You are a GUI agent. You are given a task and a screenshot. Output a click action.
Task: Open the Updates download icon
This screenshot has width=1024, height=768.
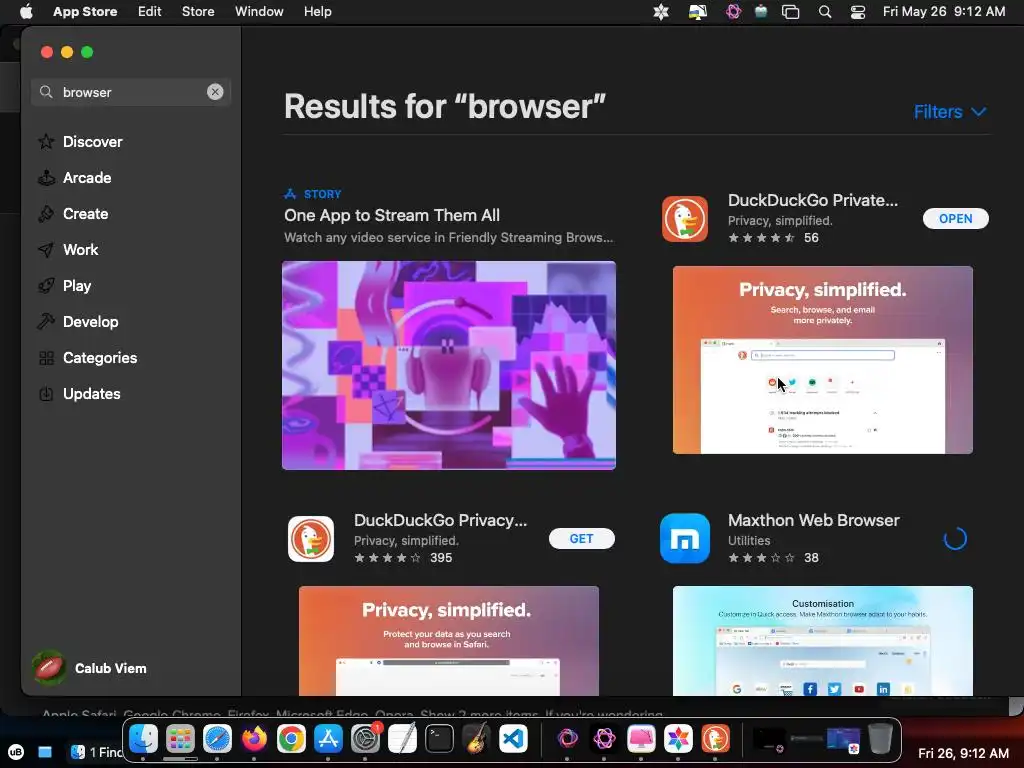46,394
